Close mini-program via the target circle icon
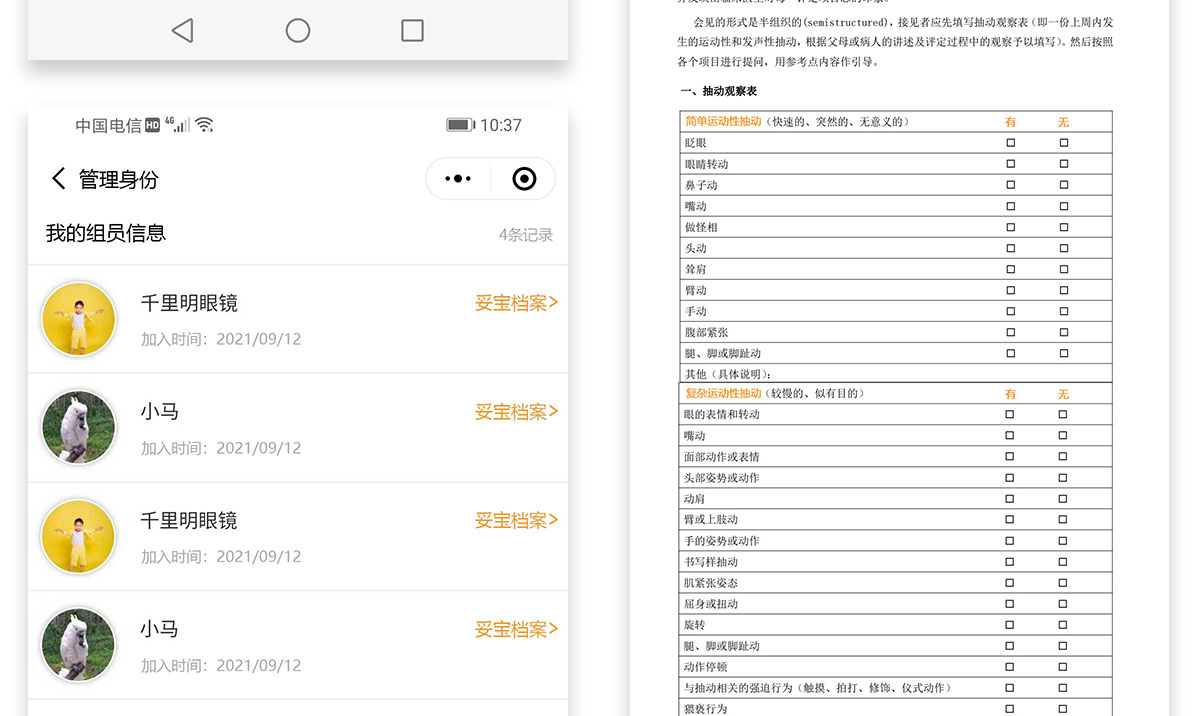The image size is (1200, 716). [x=524, y=179]
